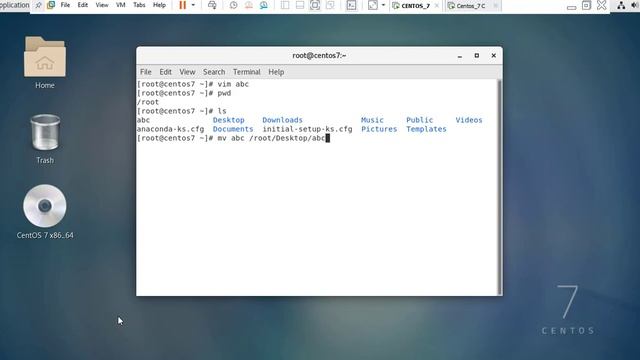Screen dimensions: 640x360
Task: Click the VMware Workstation logo icon
Action: [51, 5]
